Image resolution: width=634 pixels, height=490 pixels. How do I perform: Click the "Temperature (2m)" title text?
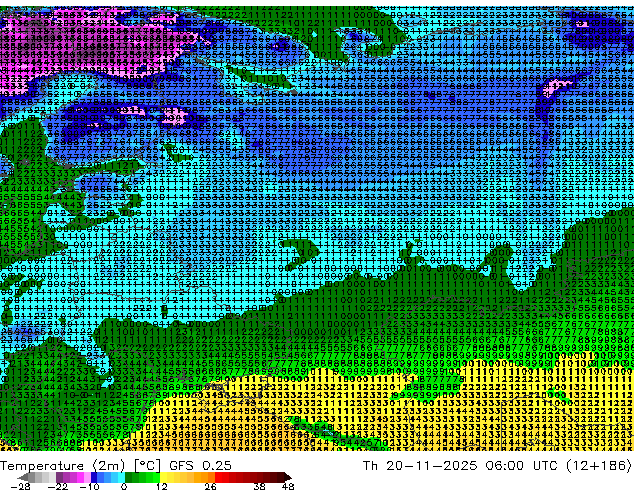[63, 466]
